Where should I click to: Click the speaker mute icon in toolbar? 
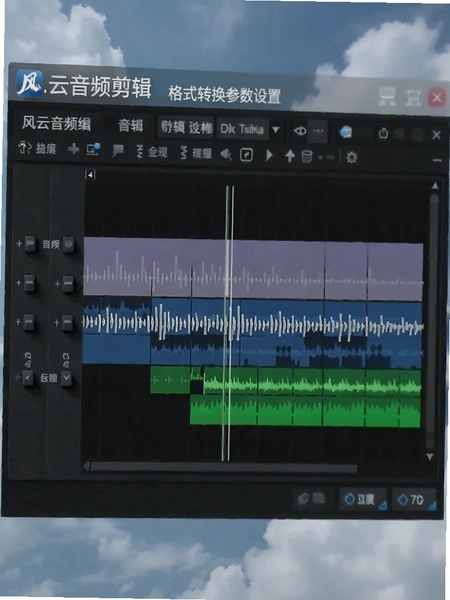click(226, 155)
